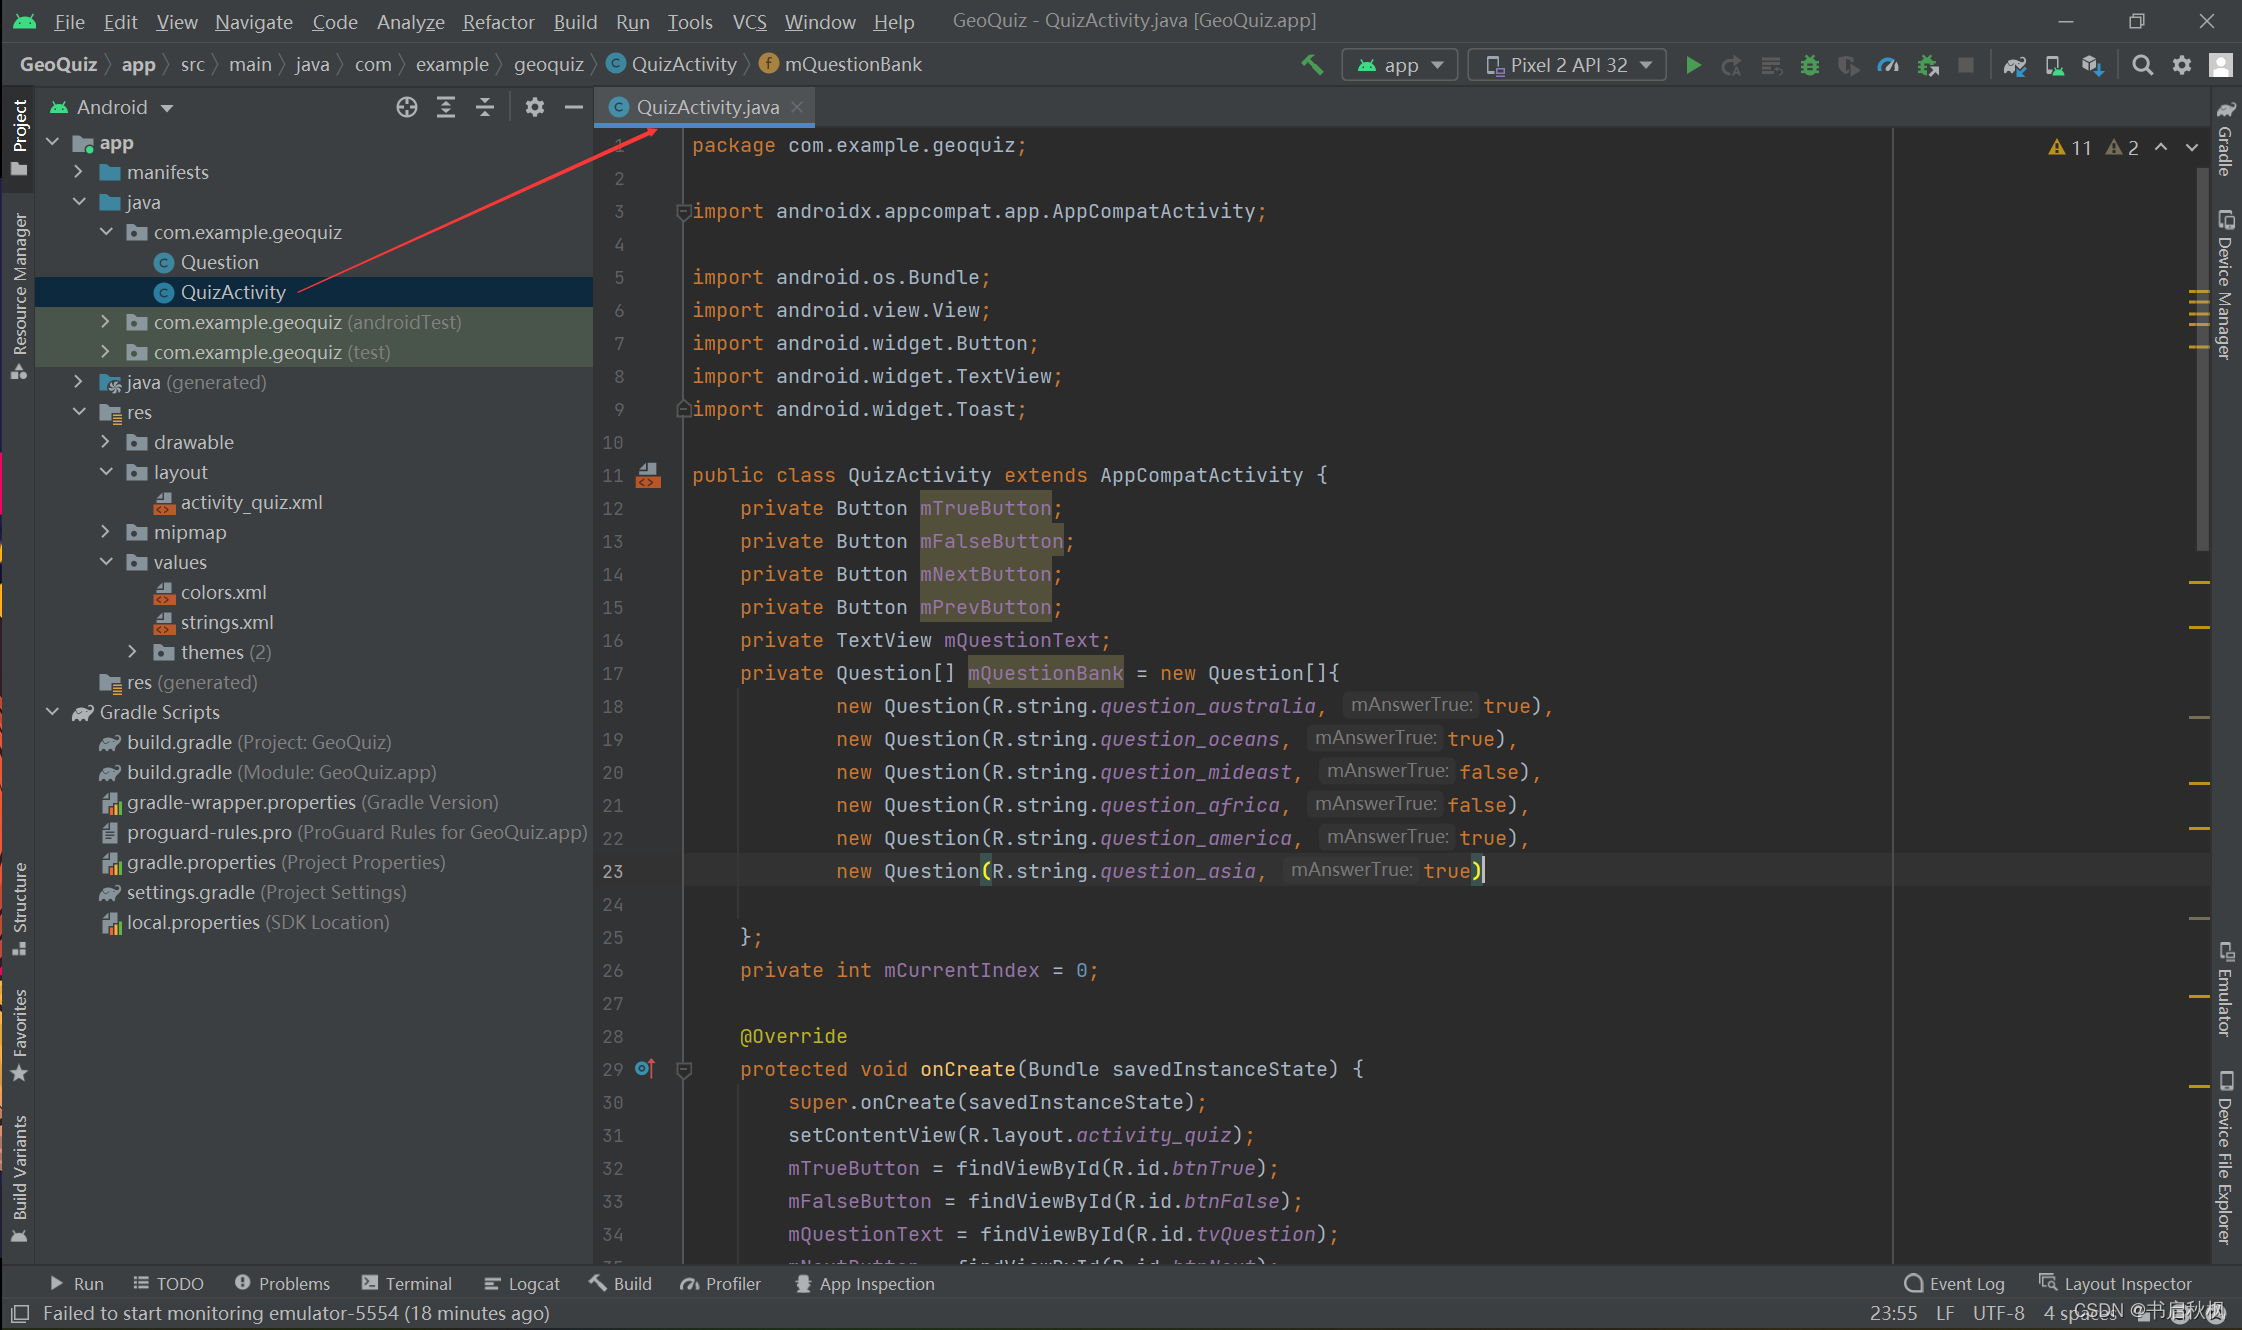Image resolution: width=2242 pixels, height=1330 pixels.
Task: Click override gutter icon on line 29
Action: 645,1069
